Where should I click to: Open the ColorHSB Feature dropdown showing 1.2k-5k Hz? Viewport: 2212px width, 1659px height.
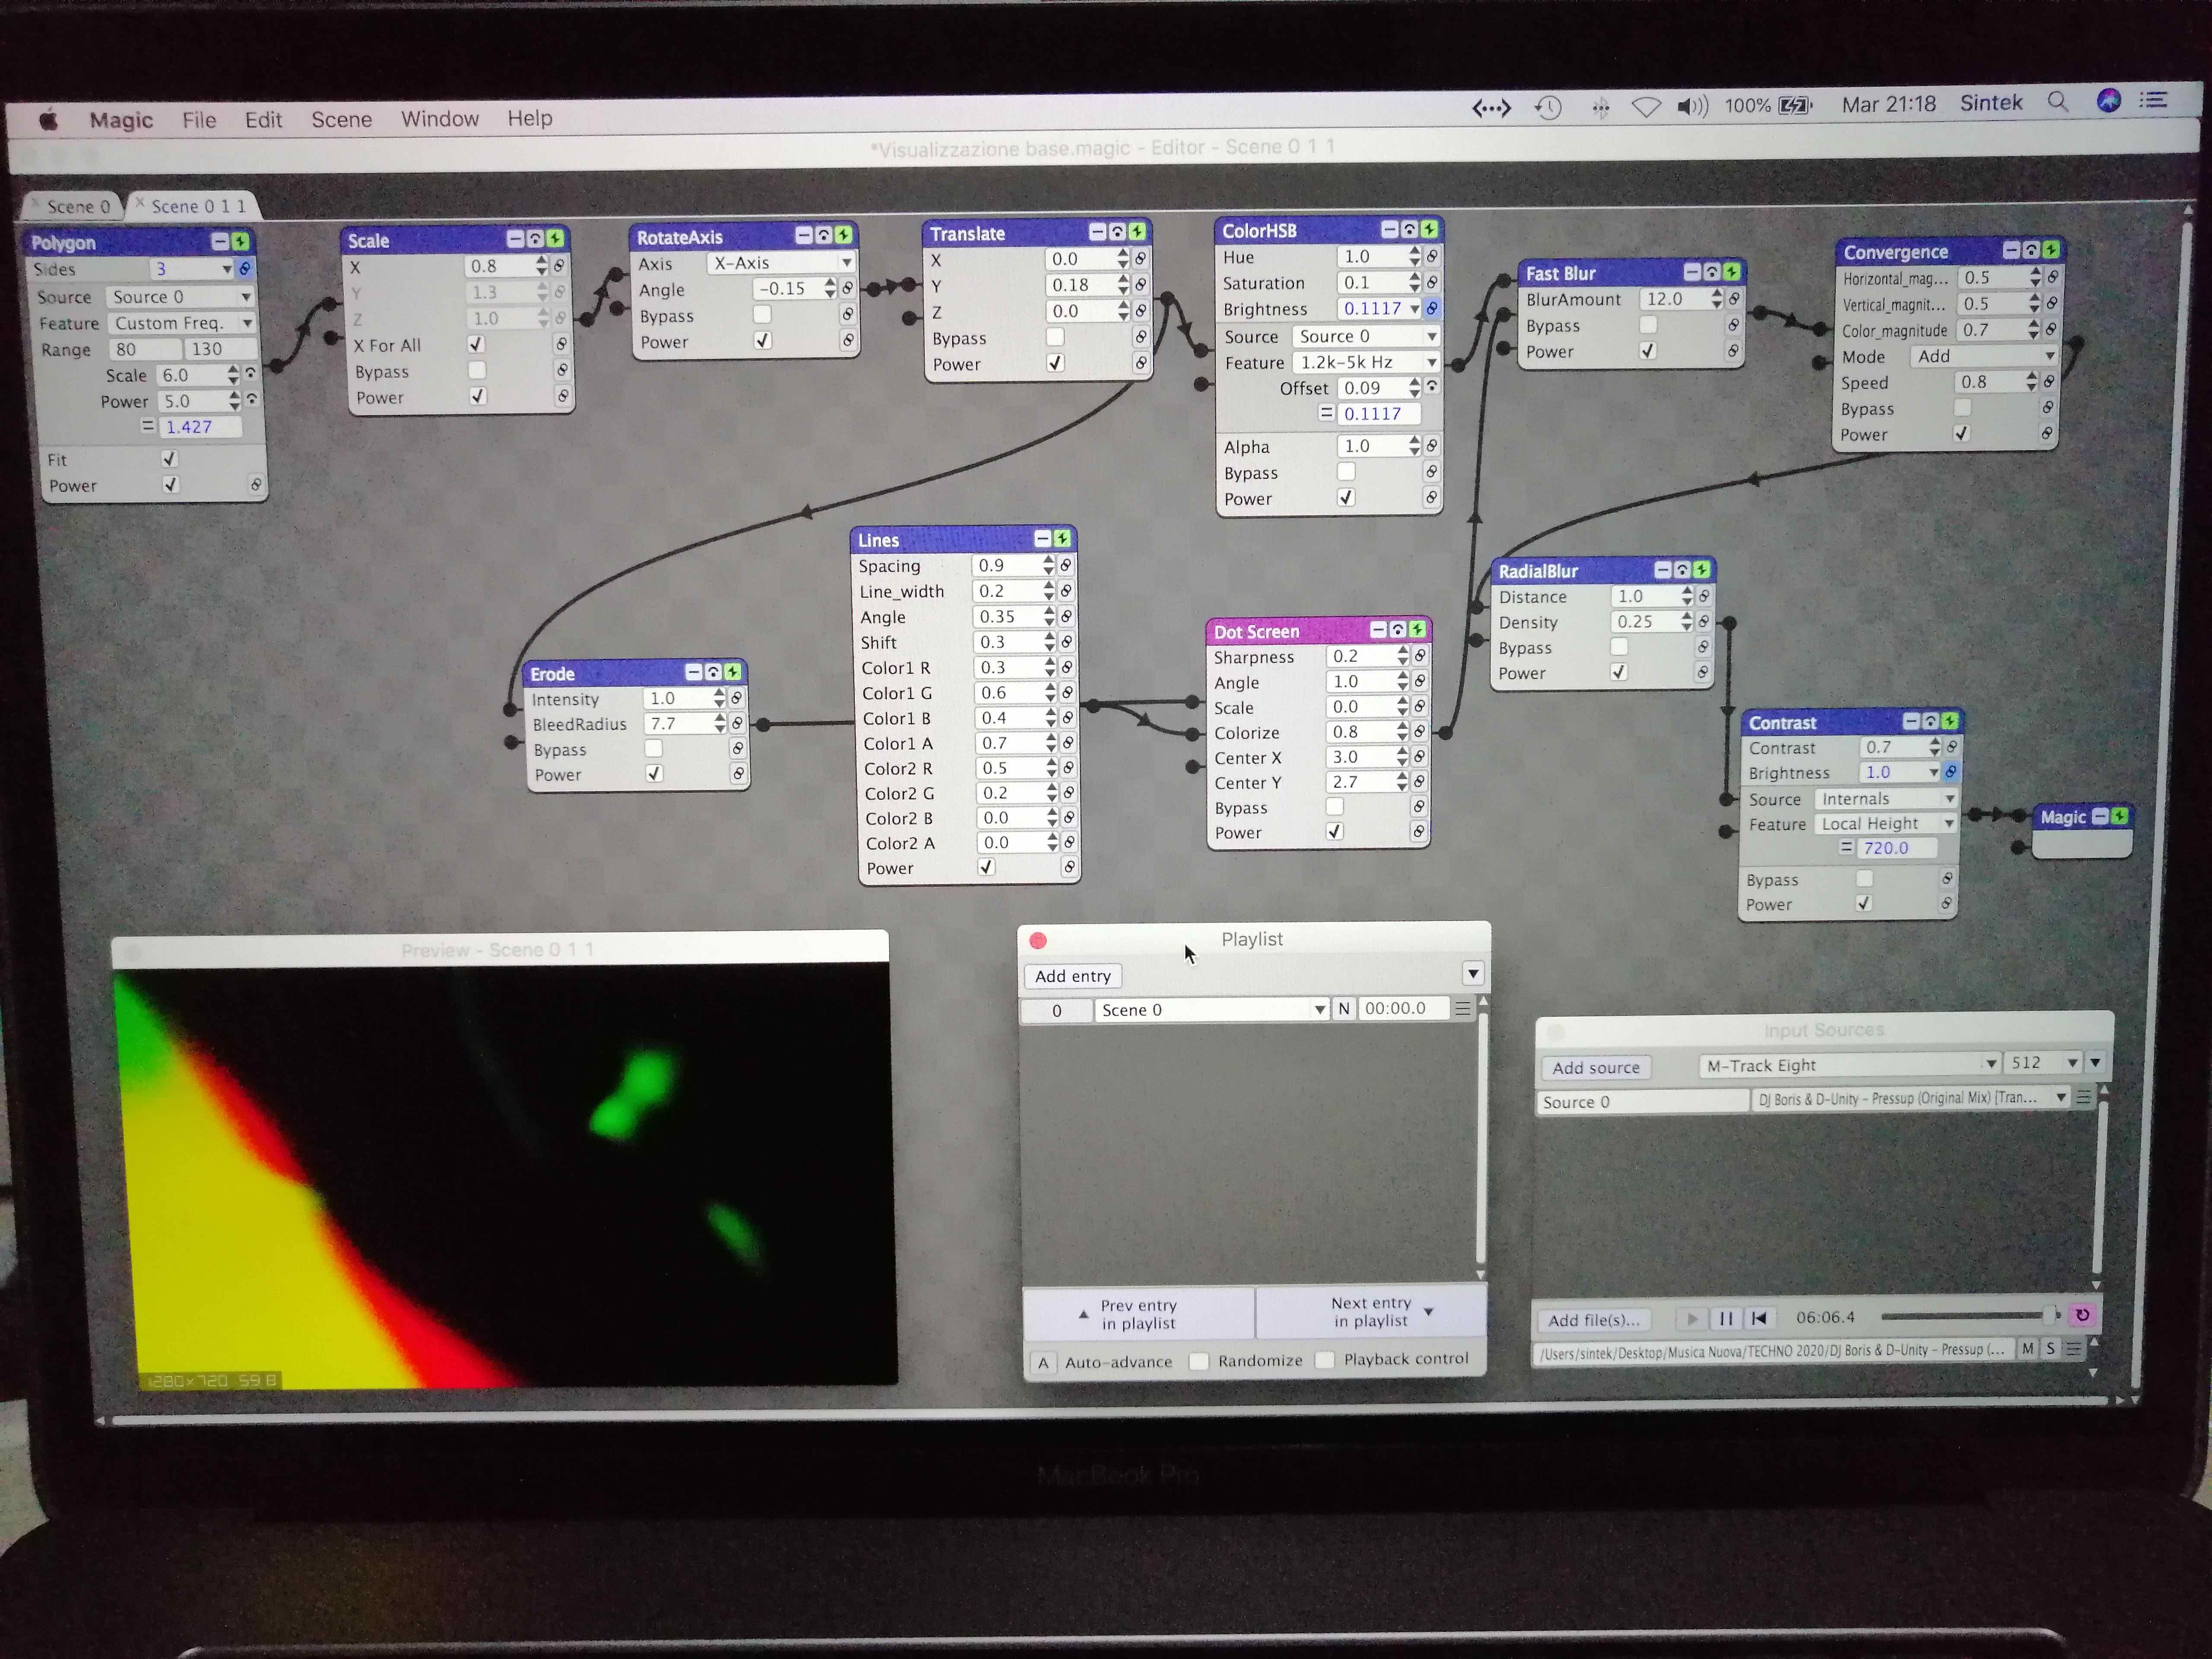1366,362
